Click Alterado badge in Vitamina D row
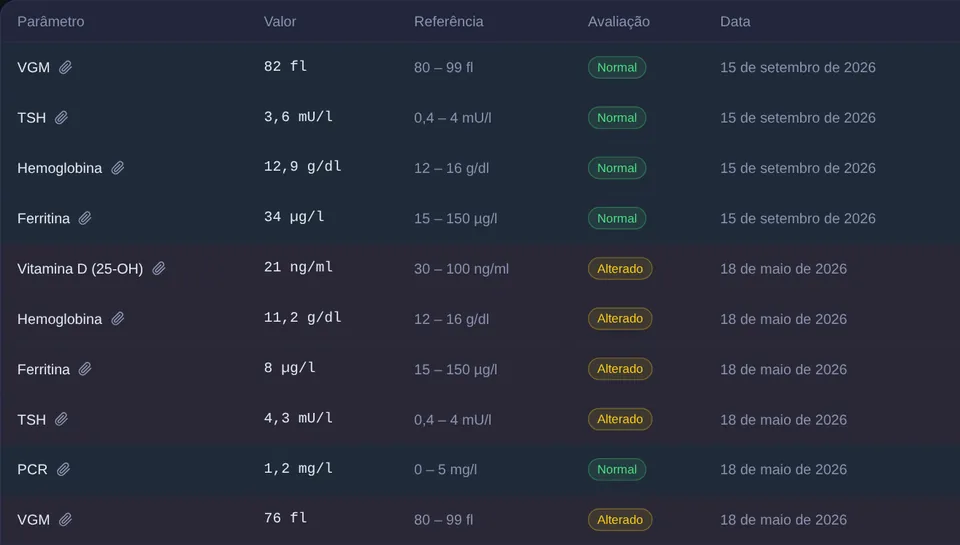This screenshot has height=545, width=960. point(620,269)
